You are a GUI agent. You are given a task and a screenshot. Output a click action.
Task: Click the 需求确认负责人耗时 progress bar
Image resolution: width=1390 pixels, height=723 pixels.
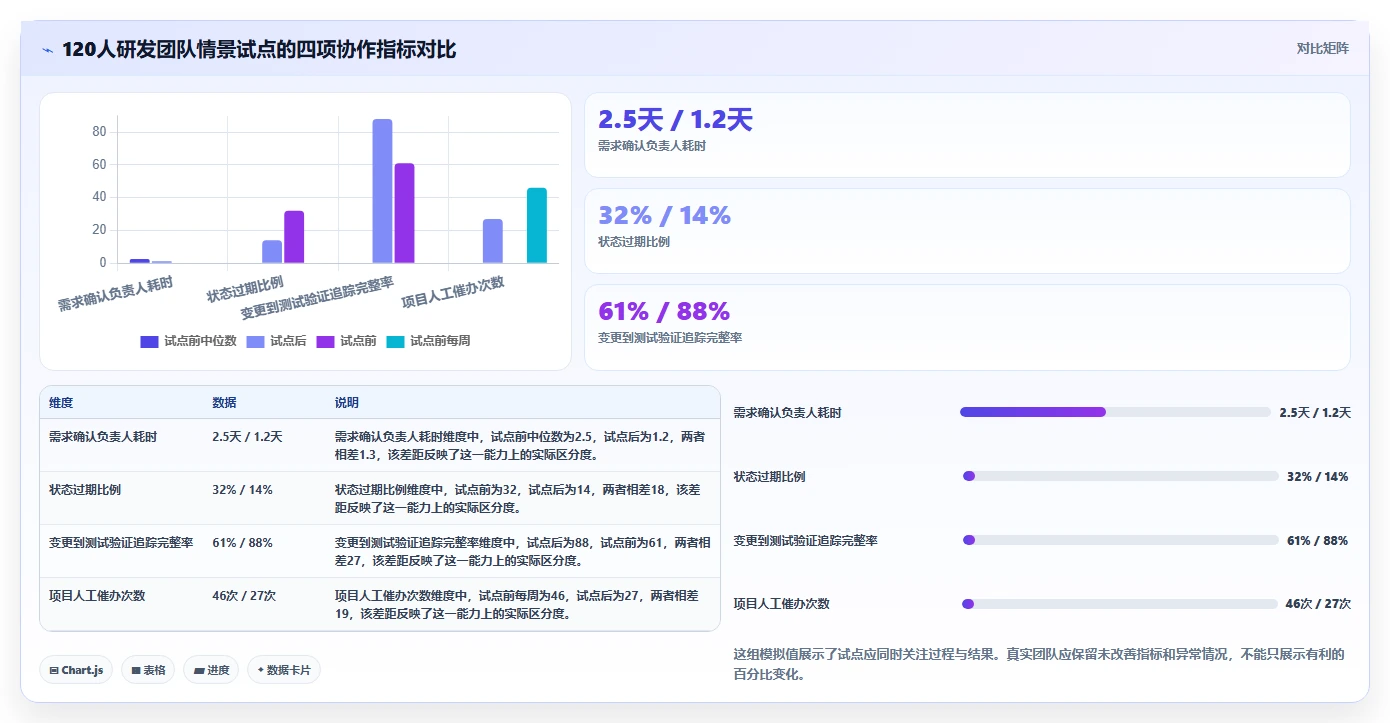point(1115,412)
